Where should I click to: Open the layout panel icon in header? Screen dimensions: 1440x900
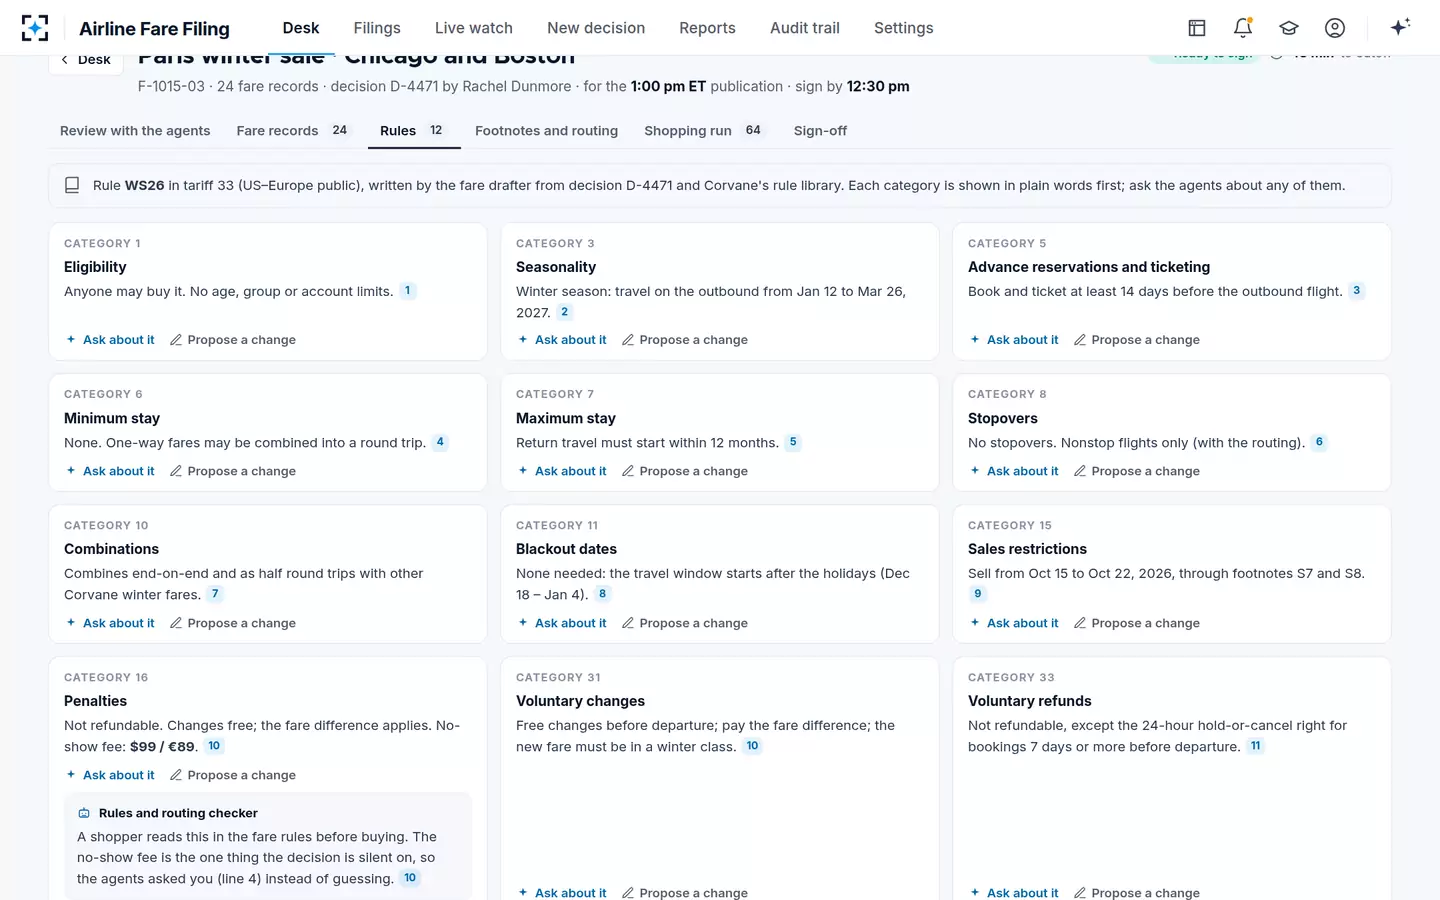1197,28
